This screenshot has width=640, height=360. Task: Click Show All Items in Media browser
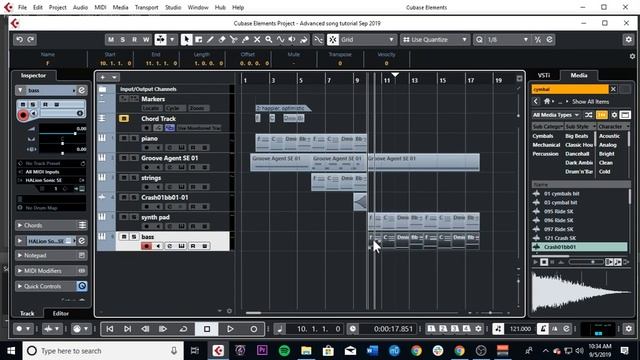pyautogui.click(x=590, y=102)
